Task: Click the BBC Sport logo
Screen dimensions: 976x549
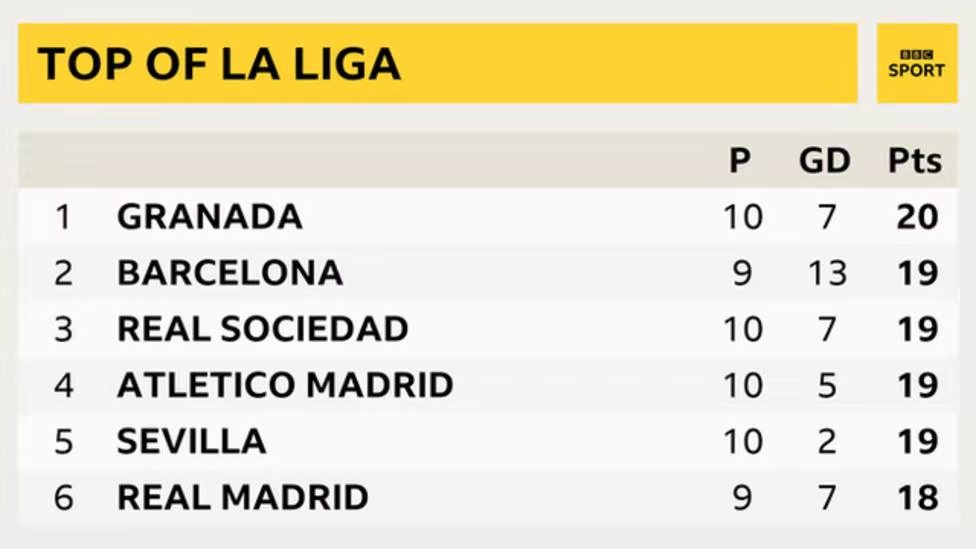Action: (916, 64)
